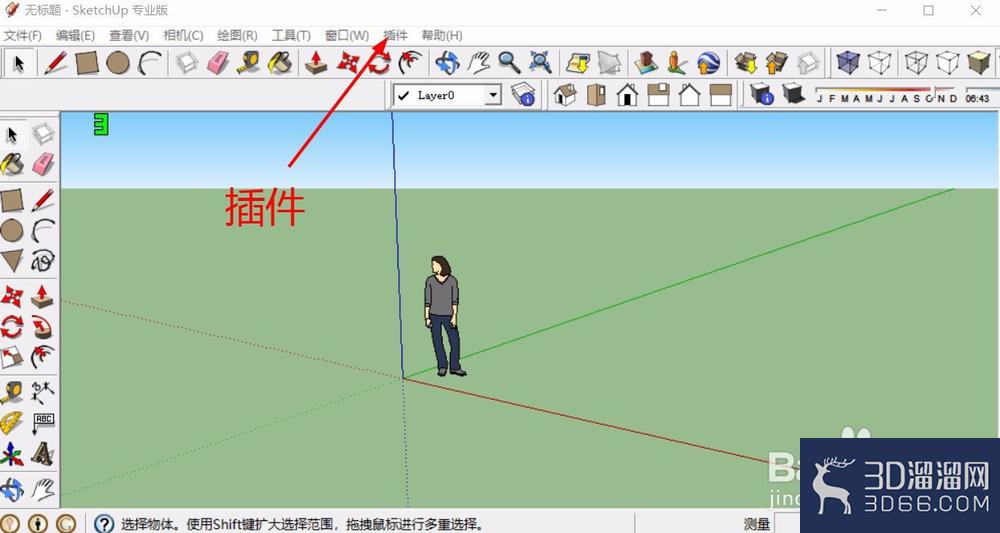
Task: Click the Tape Measure tool in top toolbar
Action: 249,62
